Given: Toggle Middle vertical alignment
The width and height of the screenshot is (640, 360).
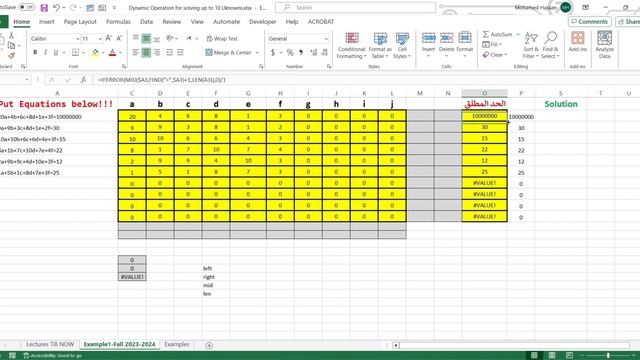Looking at the screenshot, I should pyautogui.click(x=146, y=38).
